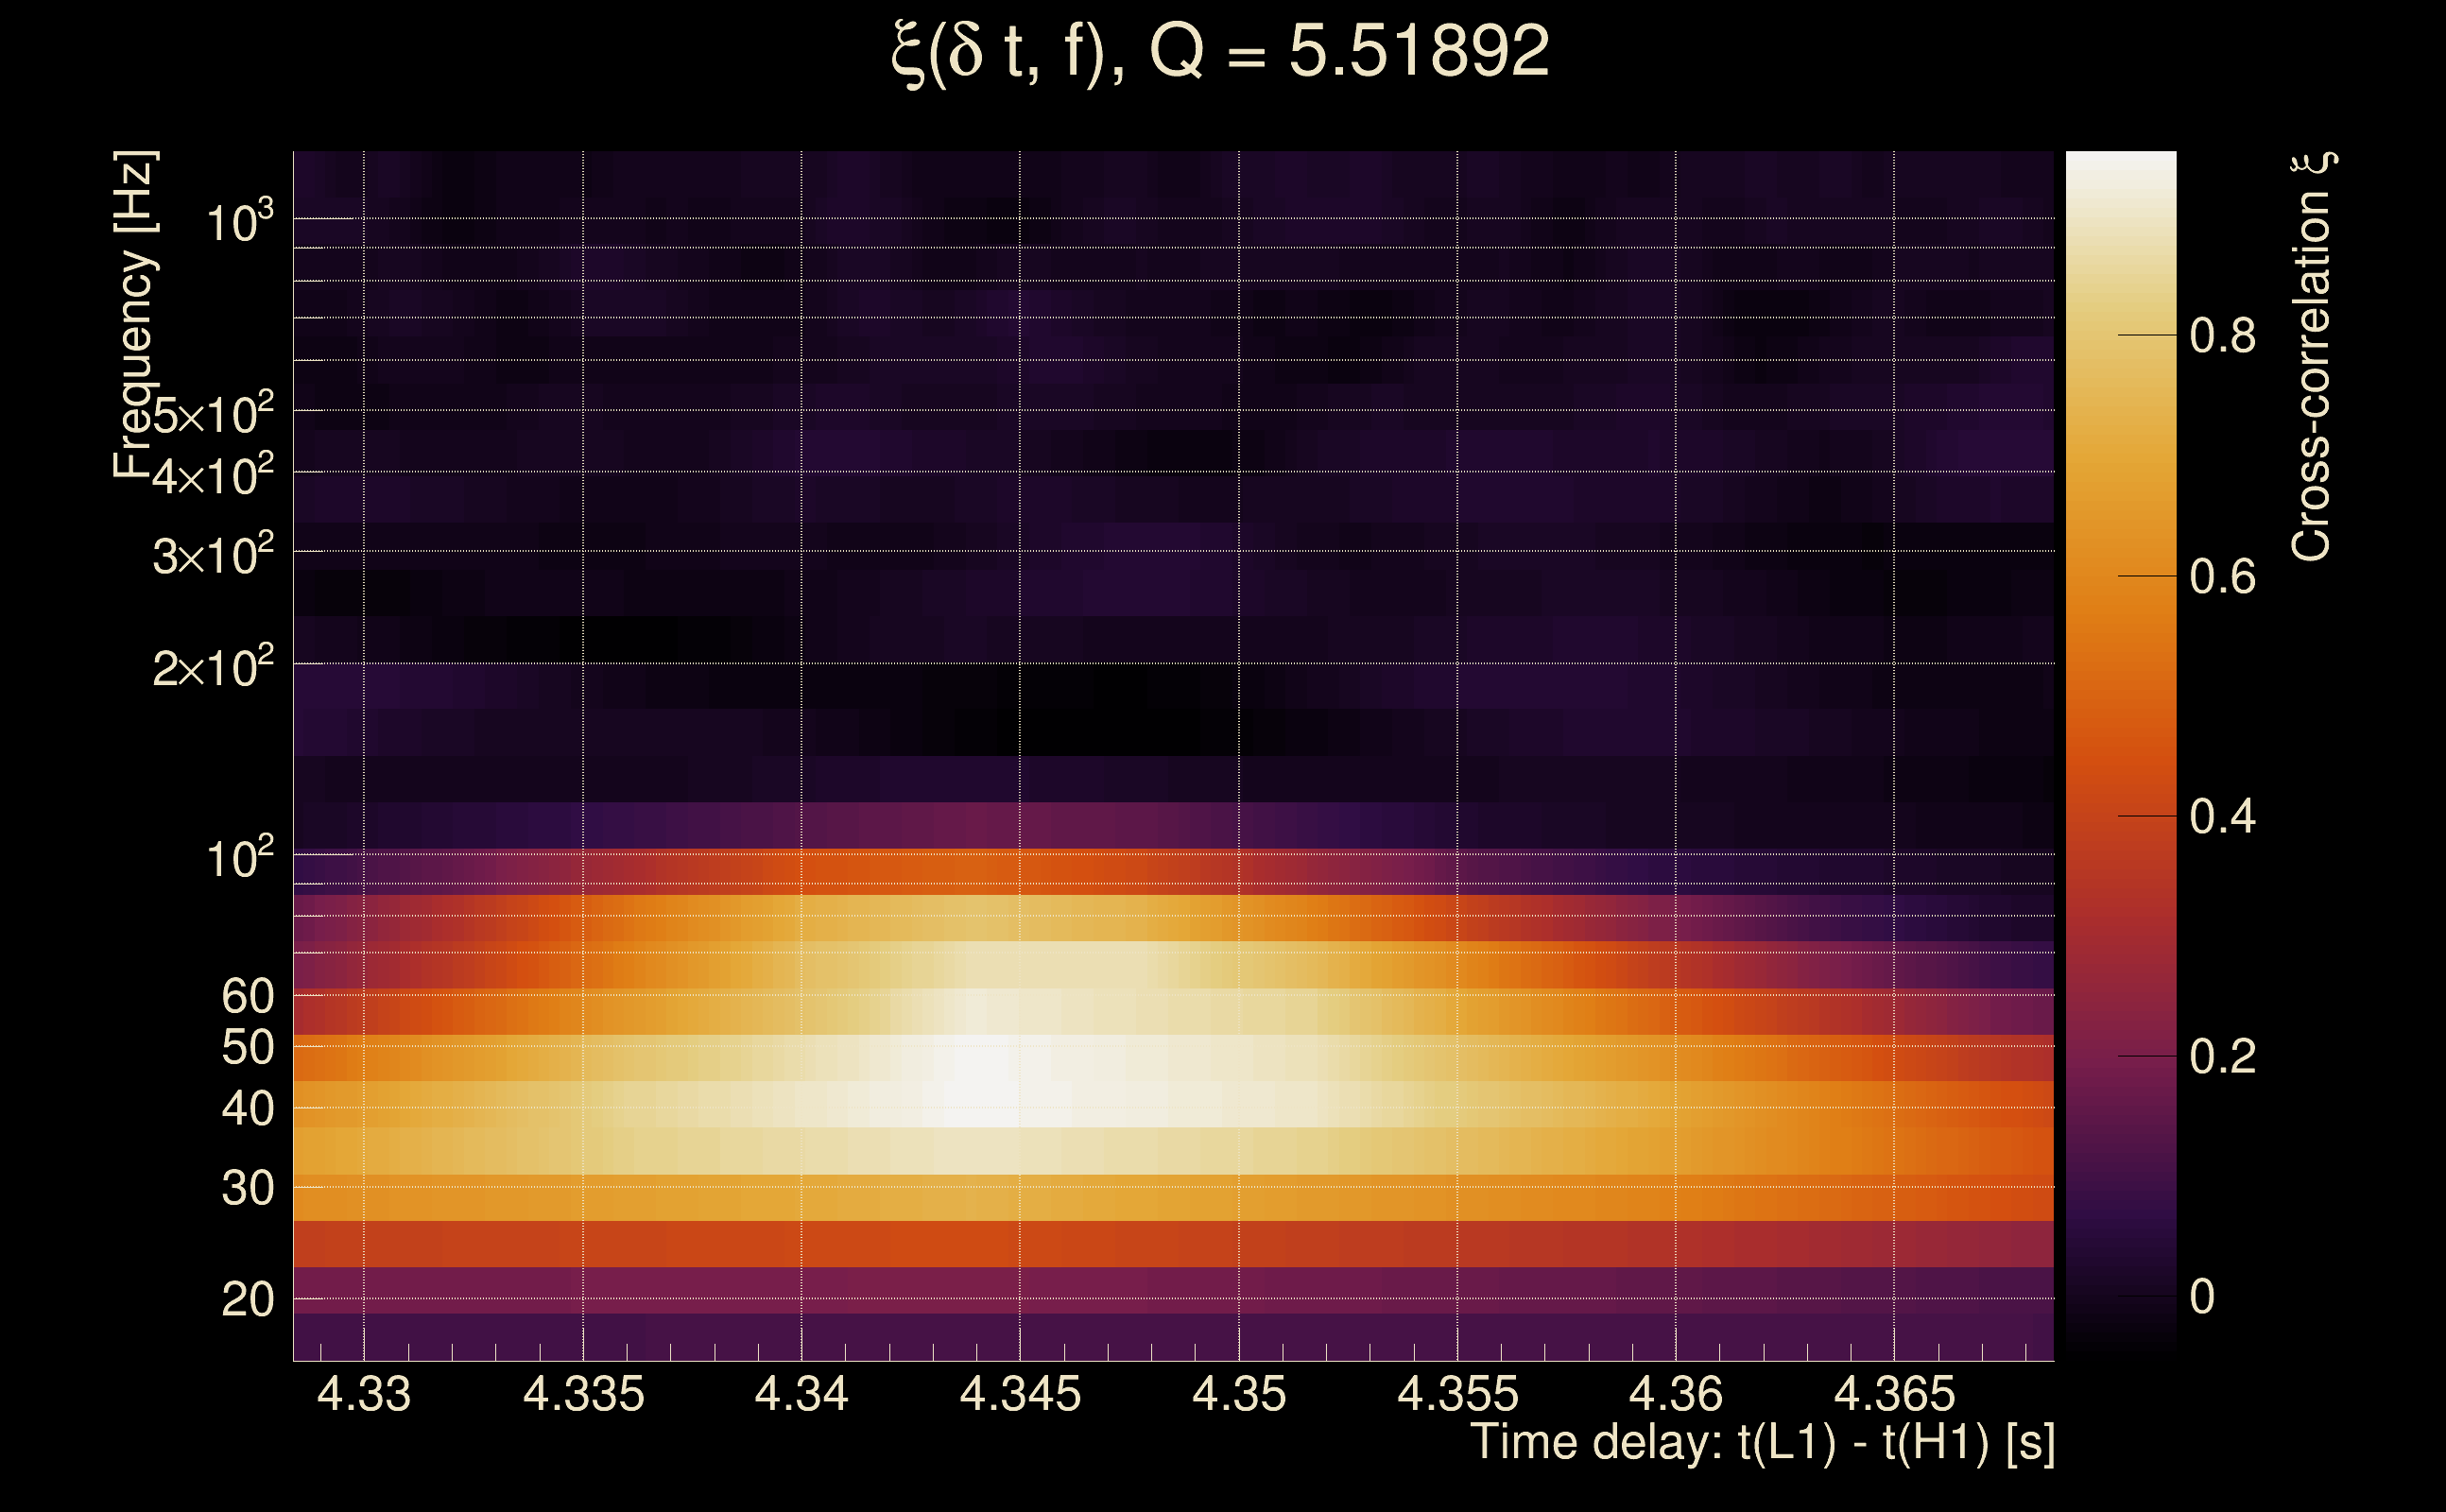Click the plot title showing Q = 5.51892
Viewport: 2446px width, 1512px height.
tap(1220, 52)
